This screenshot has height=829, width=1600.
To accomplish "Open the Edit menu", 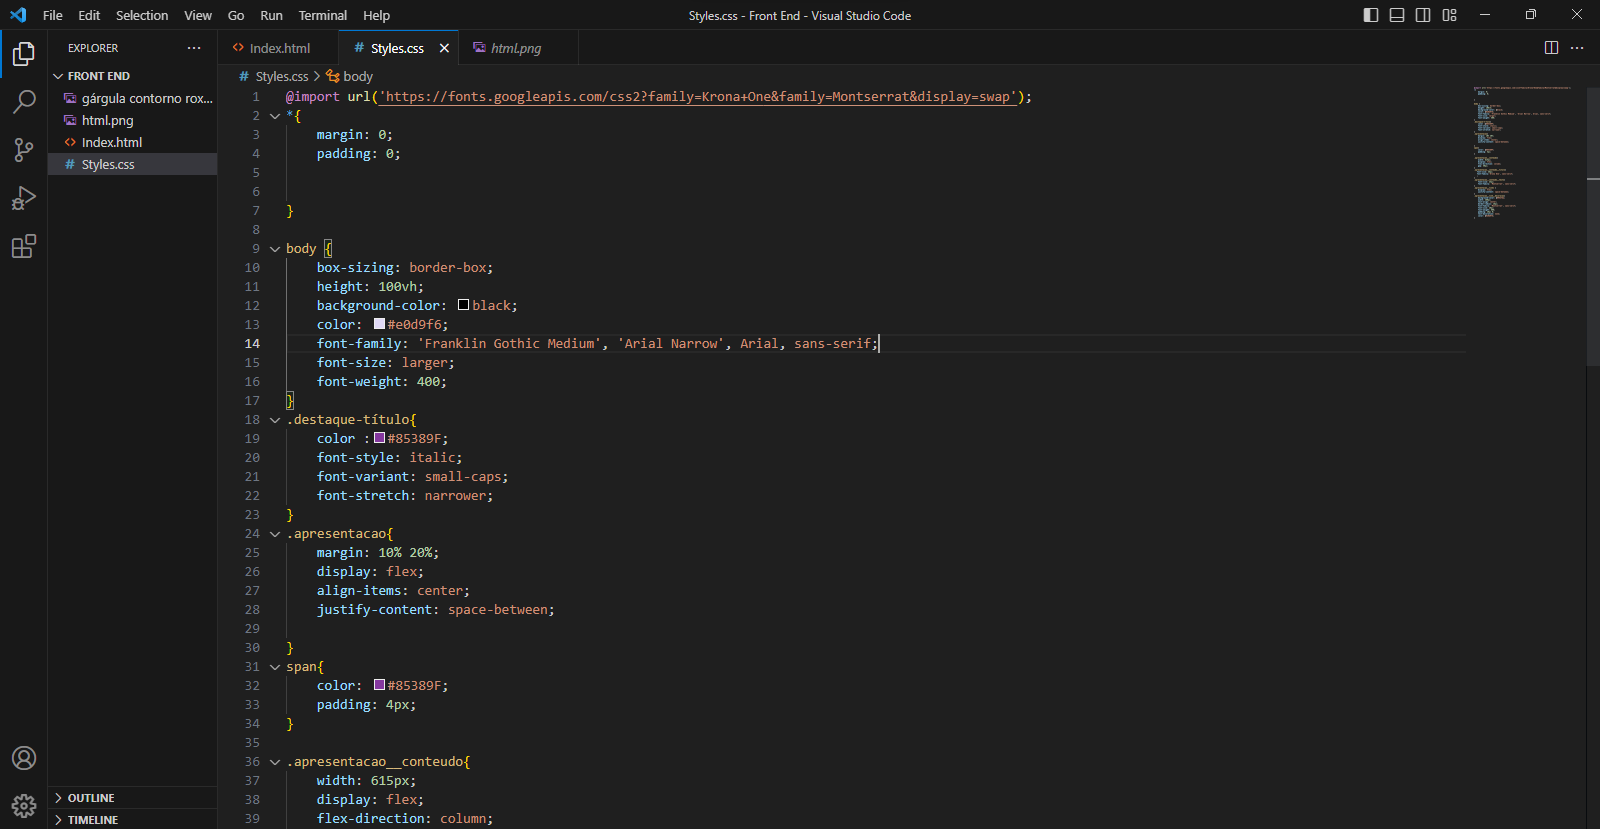I will coord(89,15).
